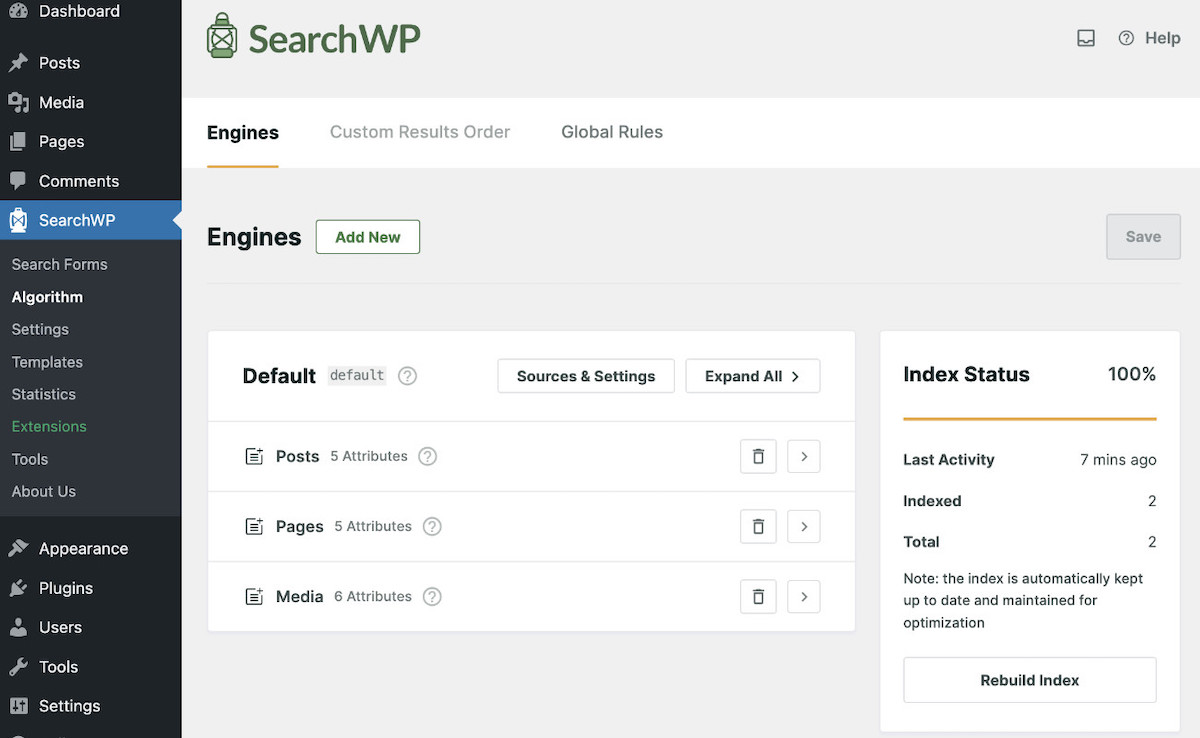
Task: Click the Appearance paintbrush icon
Action: 18,548
